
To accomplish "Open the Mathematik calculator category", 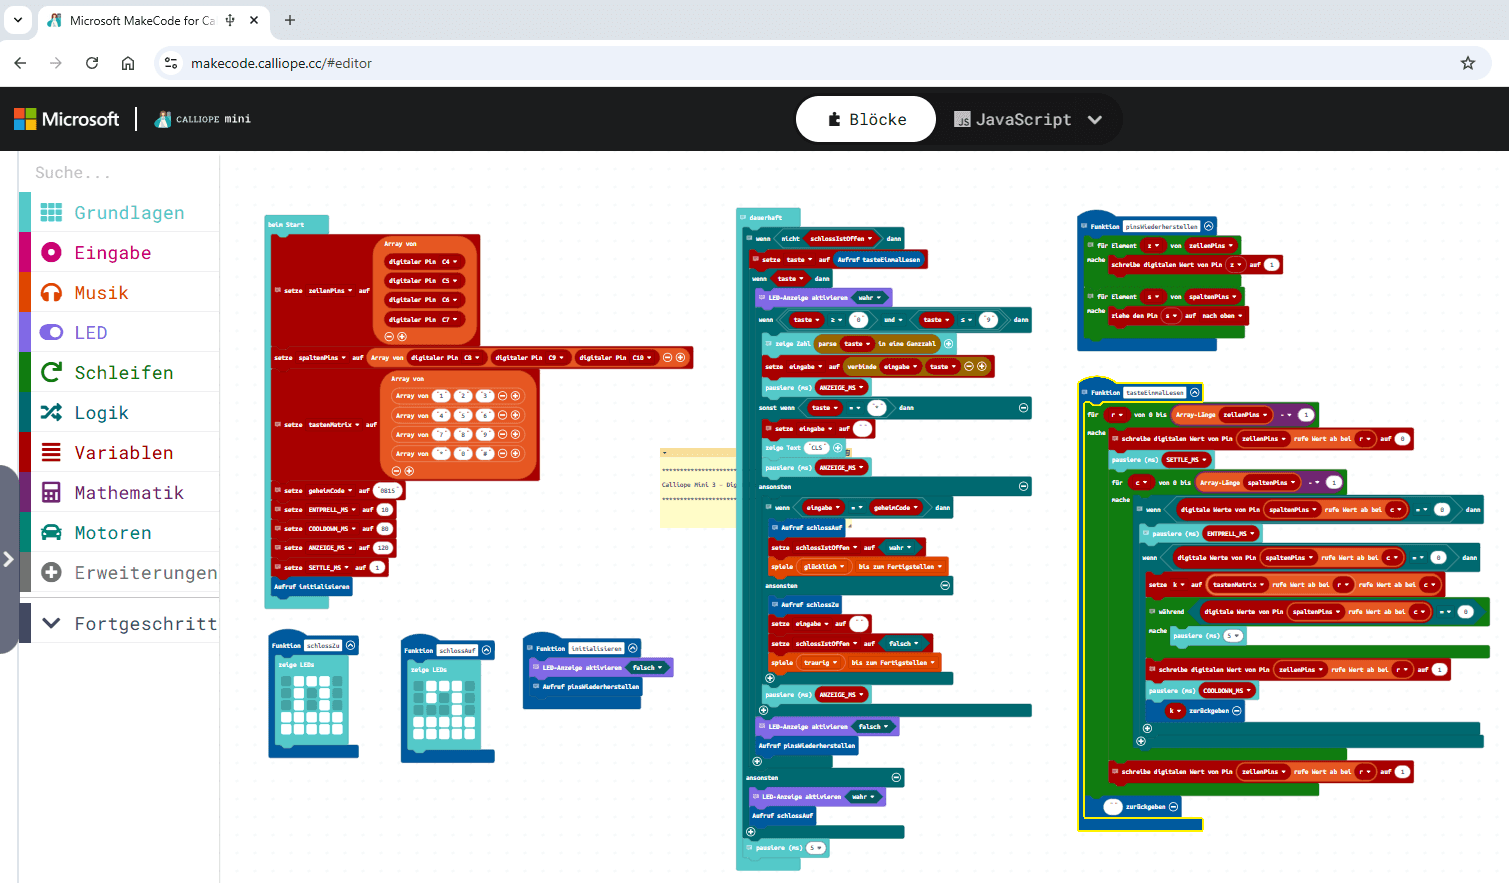I will 128,493.
